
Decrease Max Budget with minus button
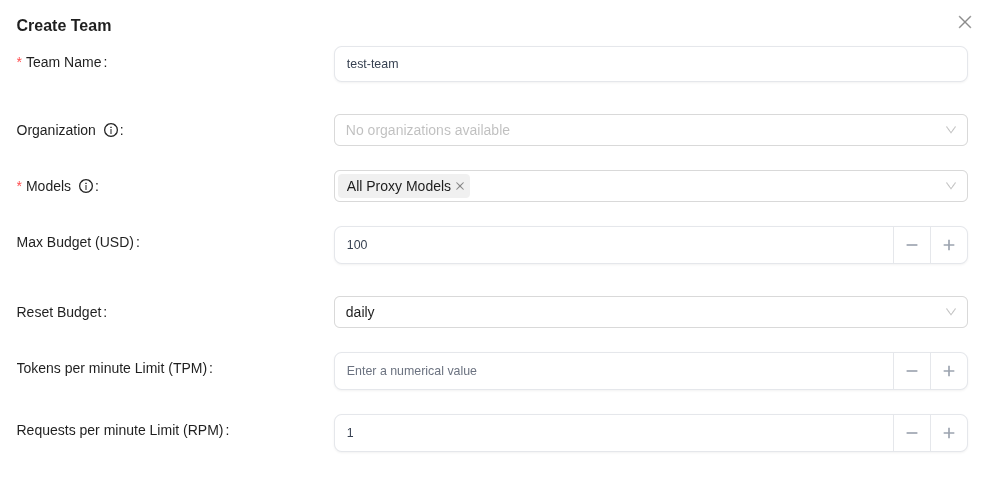point(912,245)
